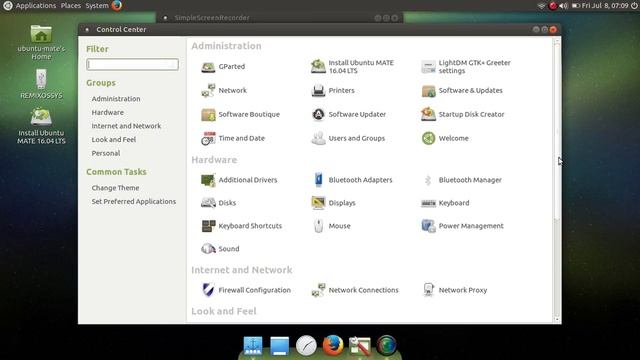Viewport: 640px width, 360px height.
Task: Click Change Theme common task
Action: (116, 188)
